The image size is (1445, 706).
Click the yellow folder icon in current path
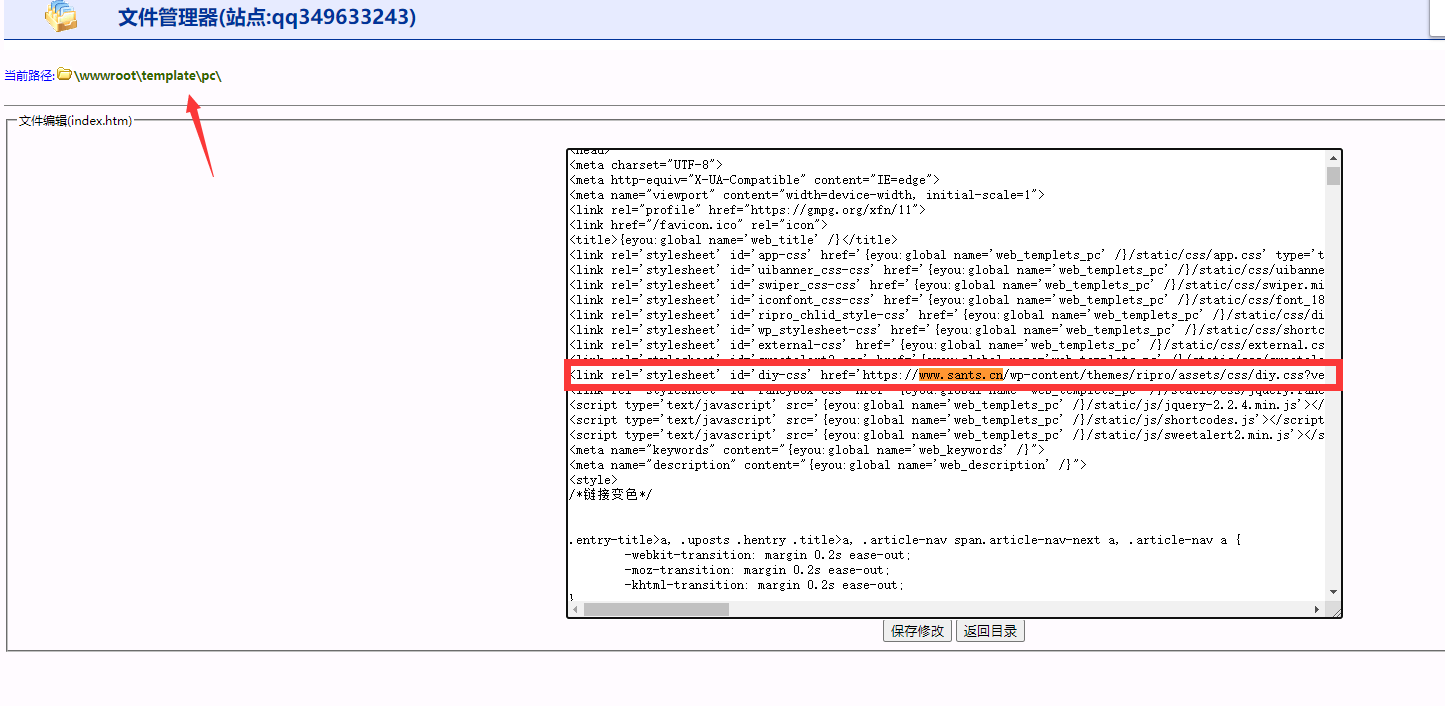(x=65, y=75)
